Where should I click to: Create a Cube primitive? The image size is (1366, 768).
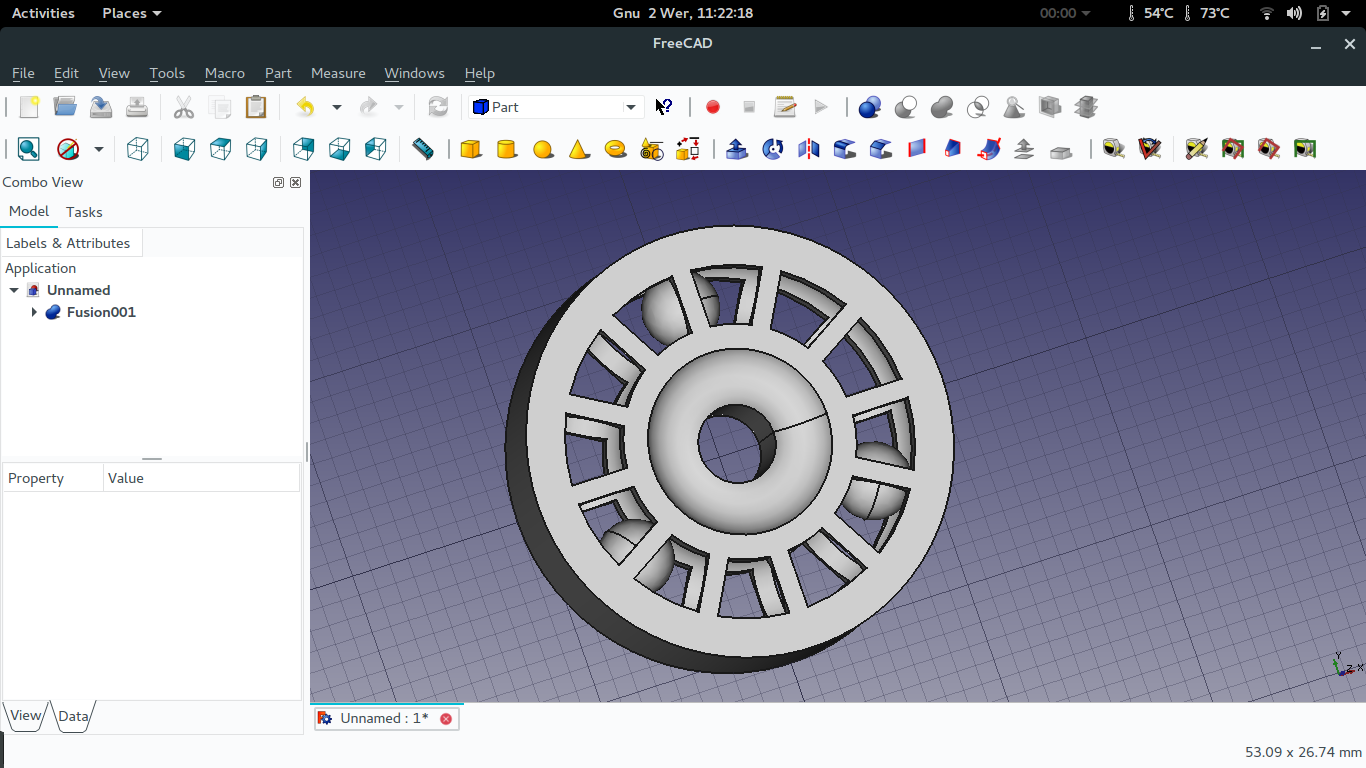click(471, 148)
